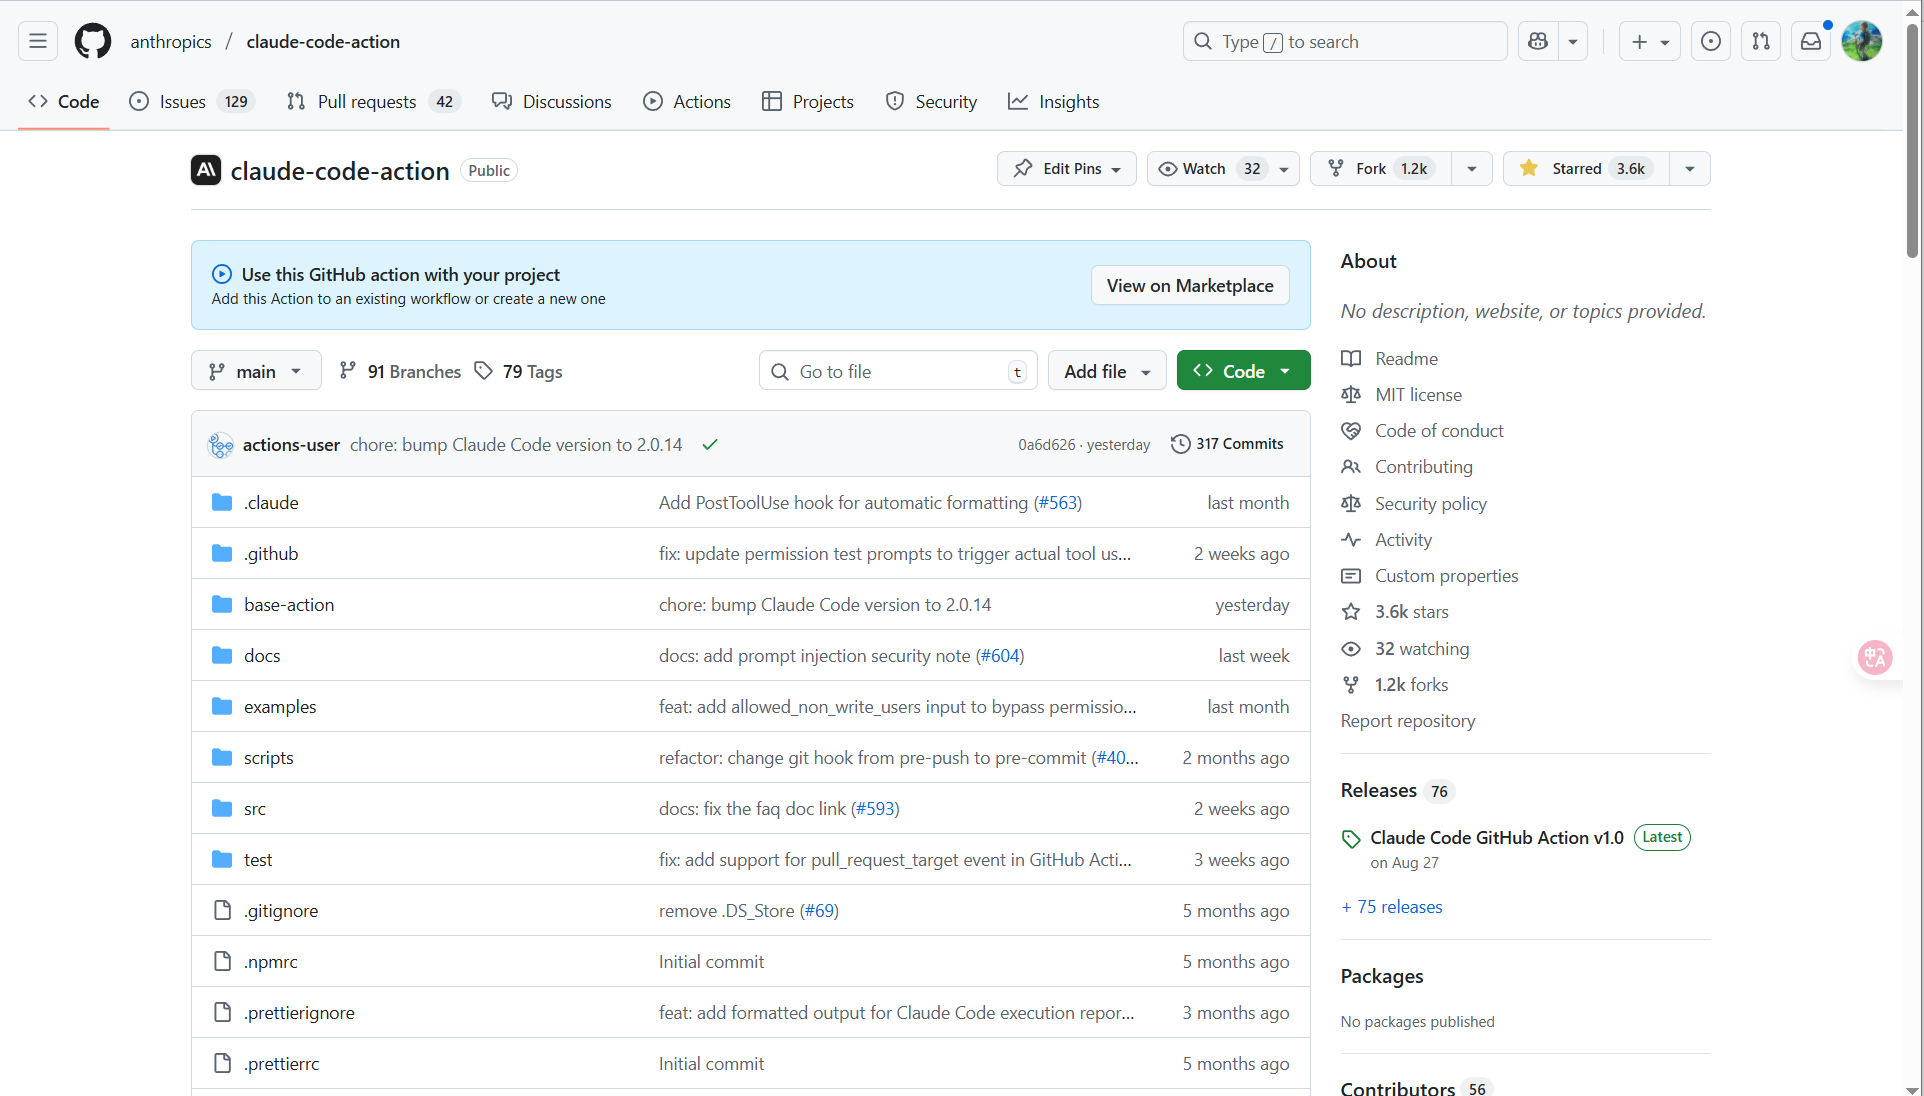The height and width of the screenshot is (1096, 1924).
Task: Click the user profile avatar
Action: click(x=1862, y=41)
